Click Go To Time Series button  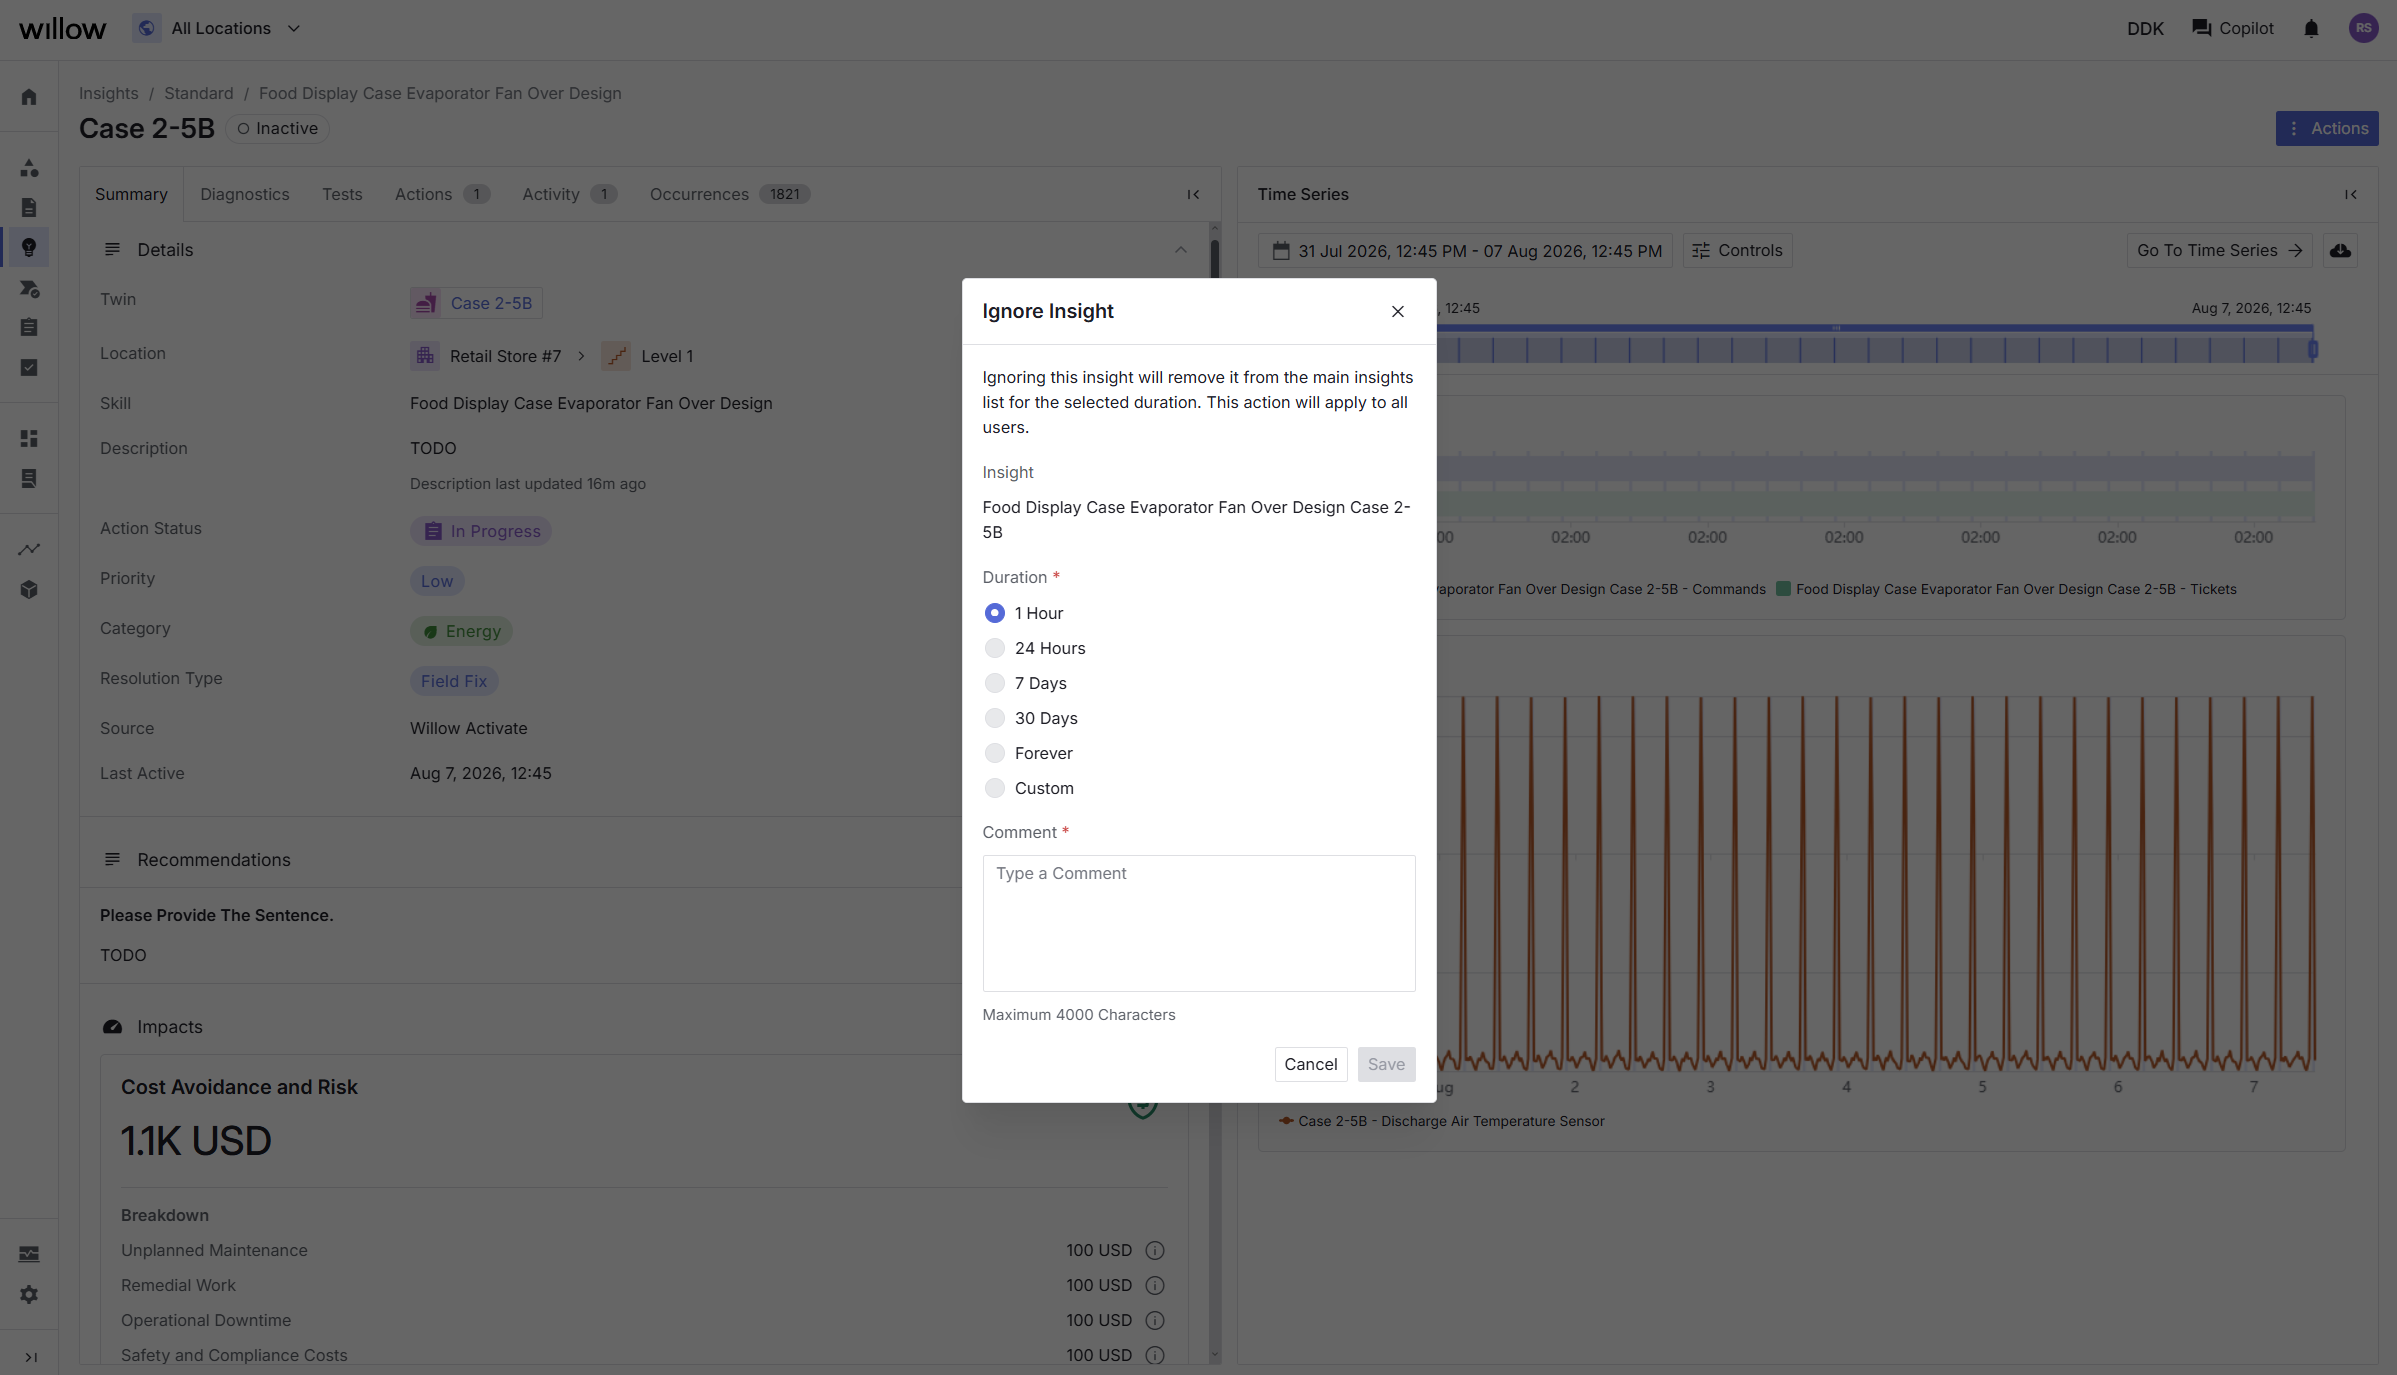2219,251
